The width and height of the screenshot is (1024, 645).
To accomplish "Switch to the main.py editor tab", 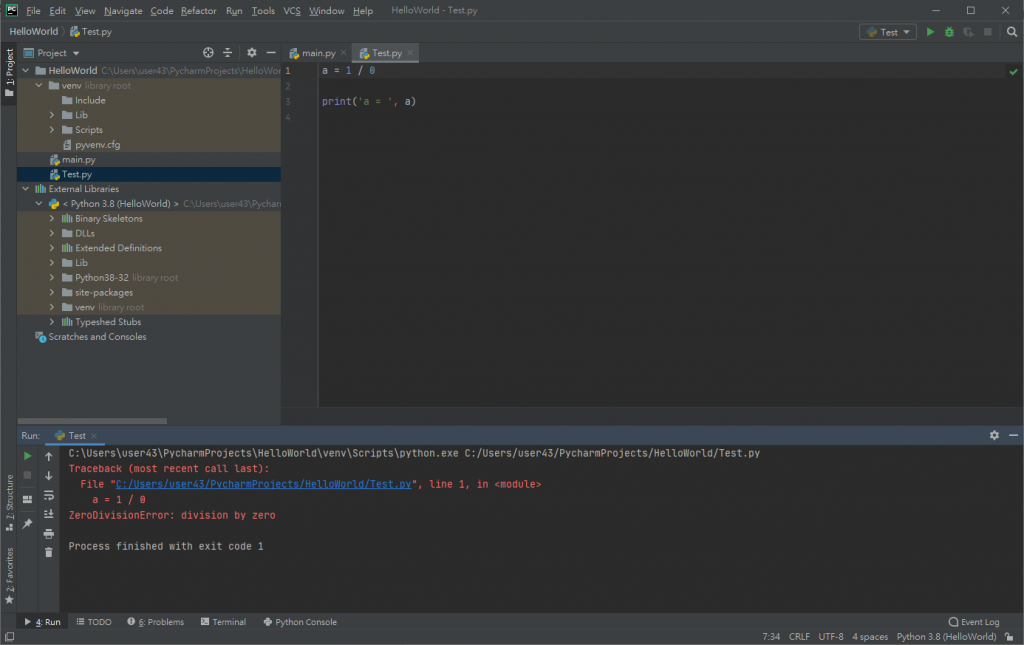I will [318, 53].
